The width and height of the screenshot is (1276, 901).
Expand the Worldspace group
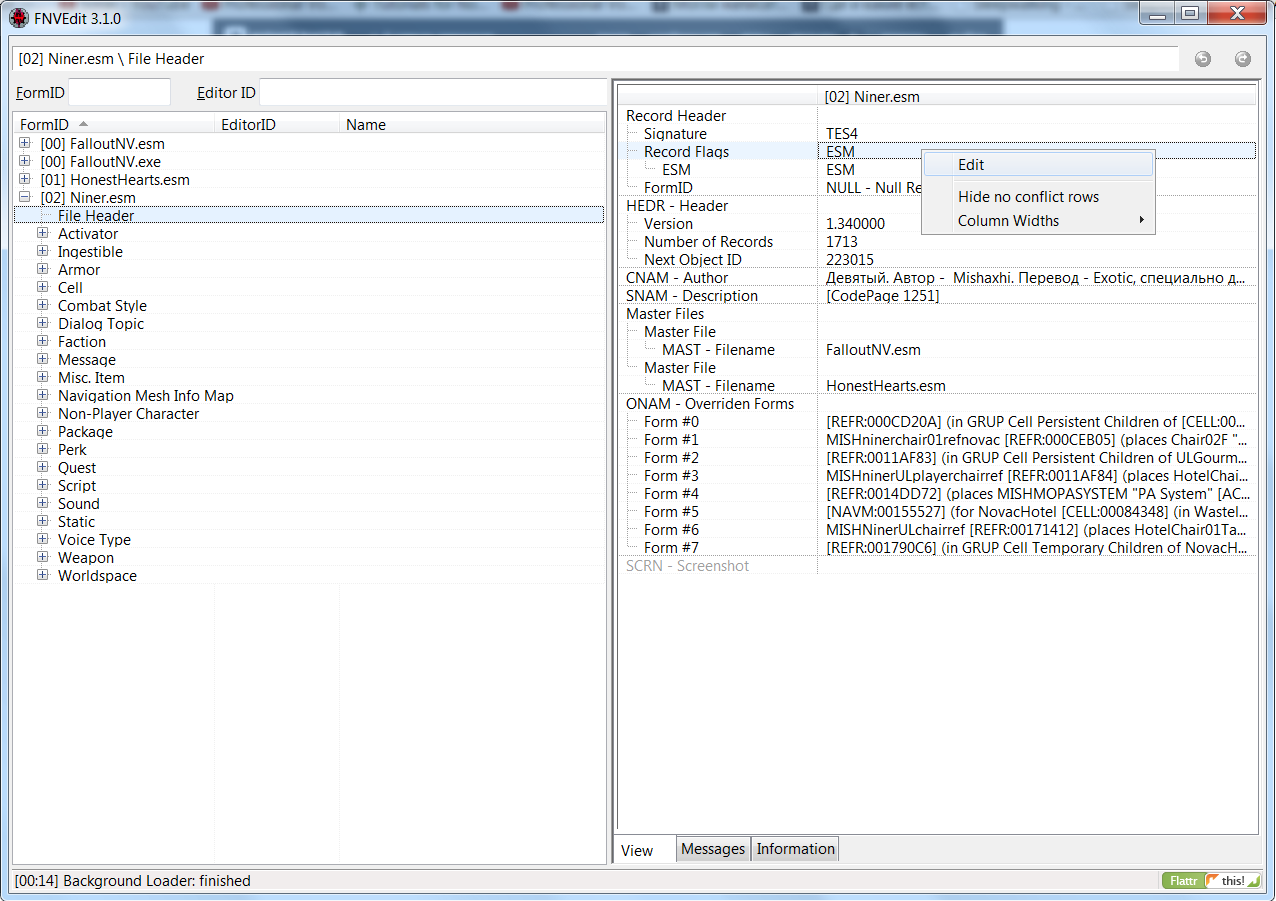click(x=43, y=575)
